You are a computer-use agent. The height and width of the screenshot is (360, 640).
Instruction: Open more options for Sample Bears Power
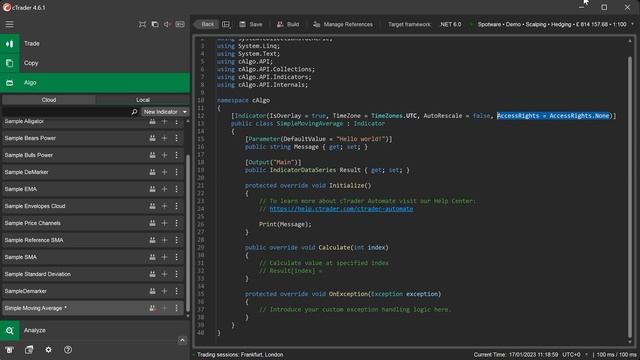pos(176,138)
